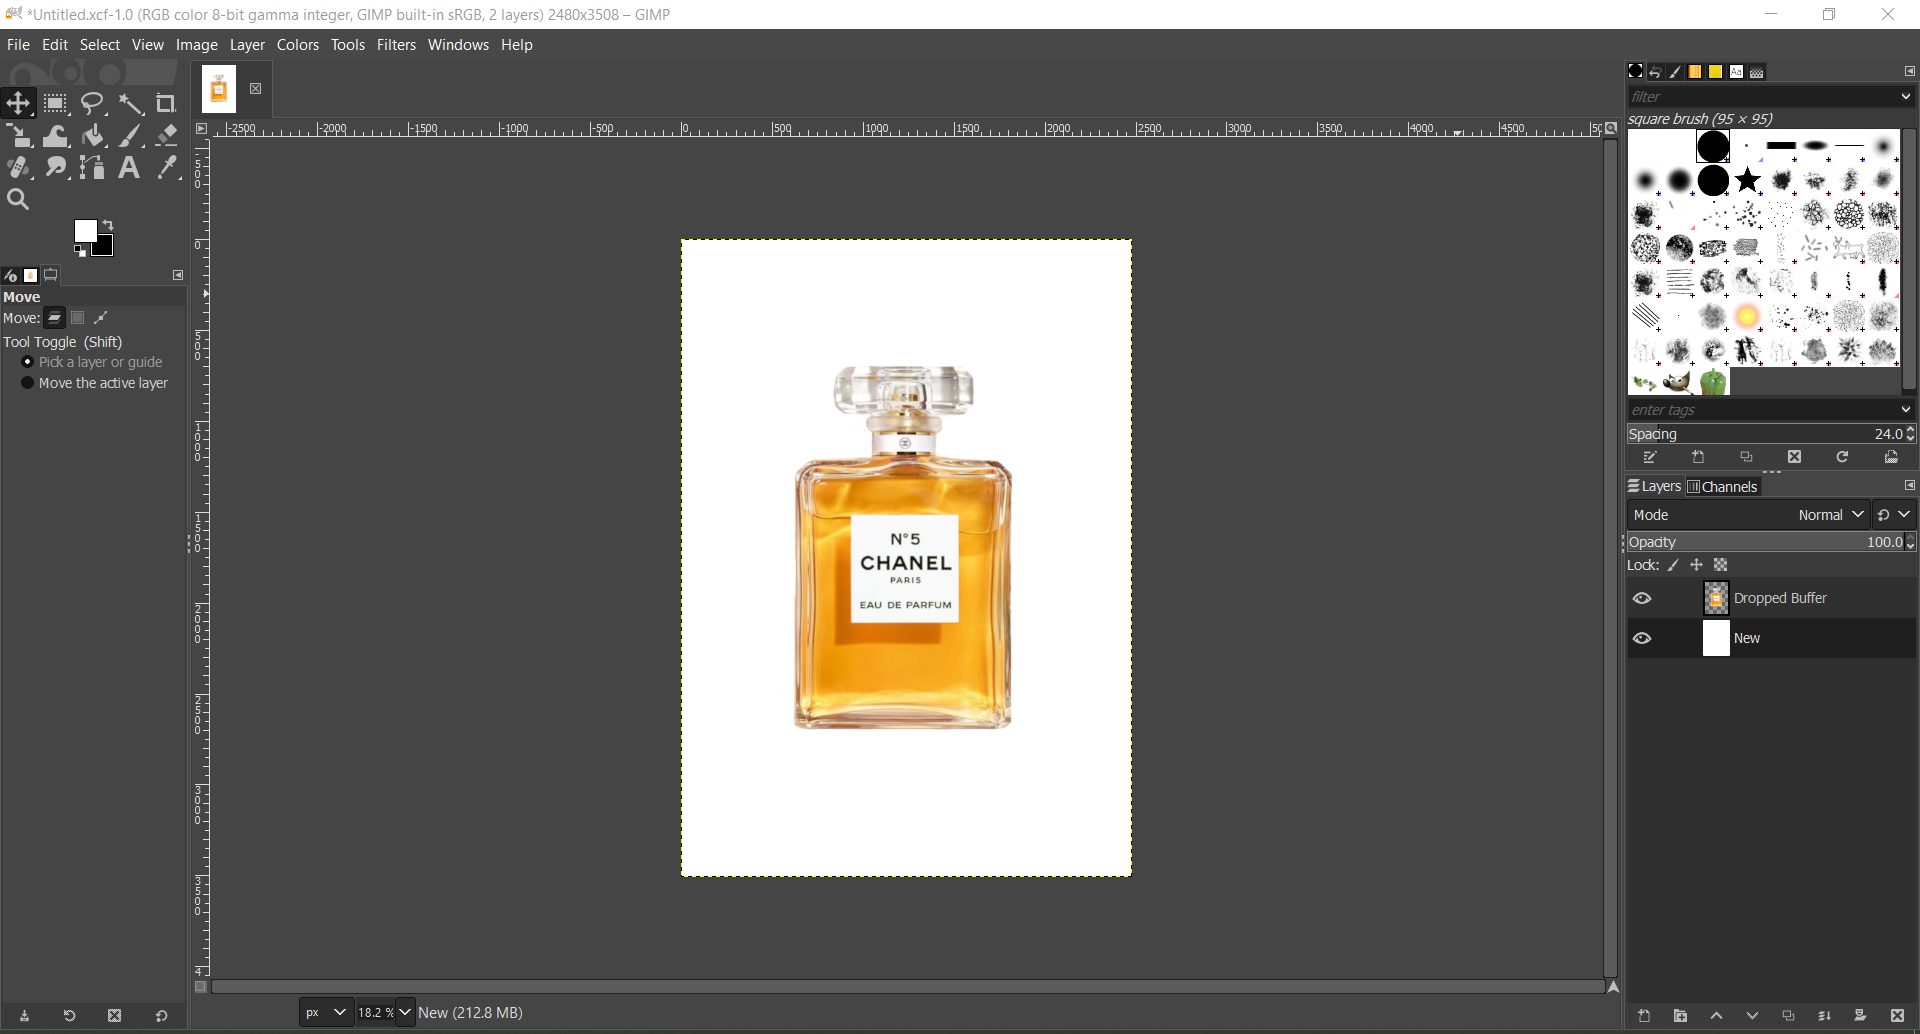Viewport: 1920px width, 1034px height.
Task: Select the Free Select lasso tool
Action: coord(94,104)
